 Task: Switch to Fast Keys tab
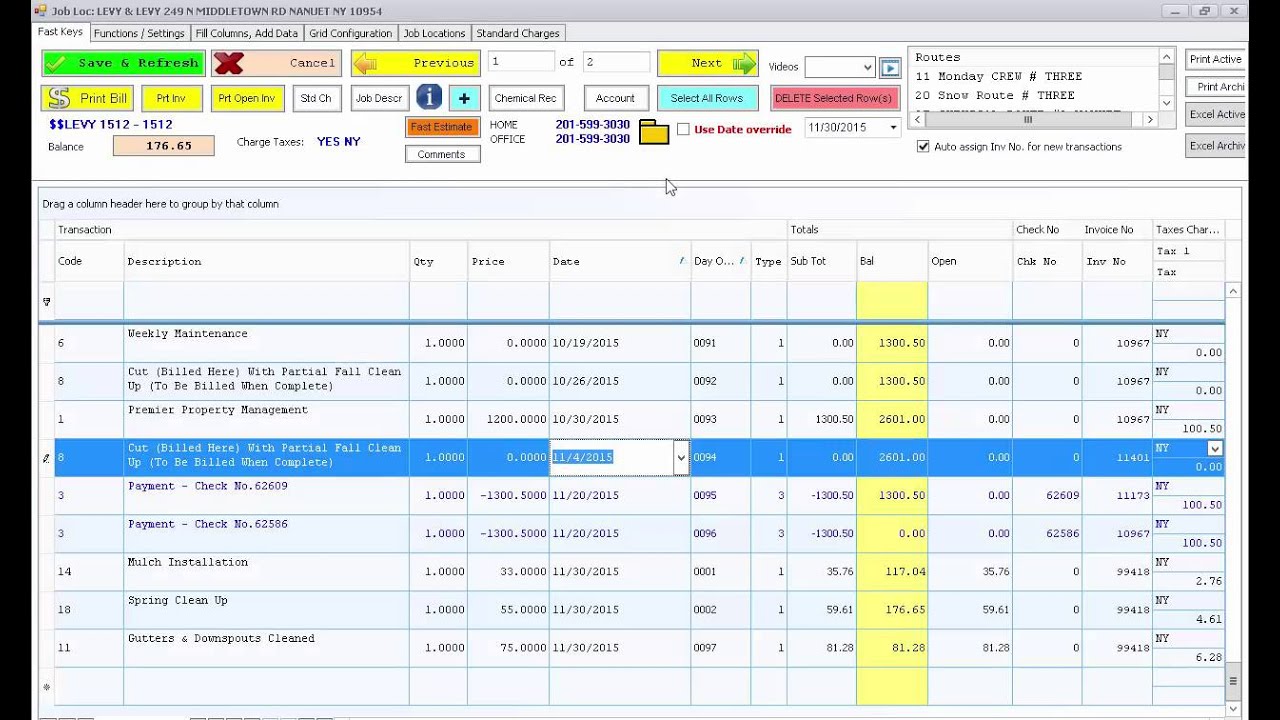(x=60, y=32)
